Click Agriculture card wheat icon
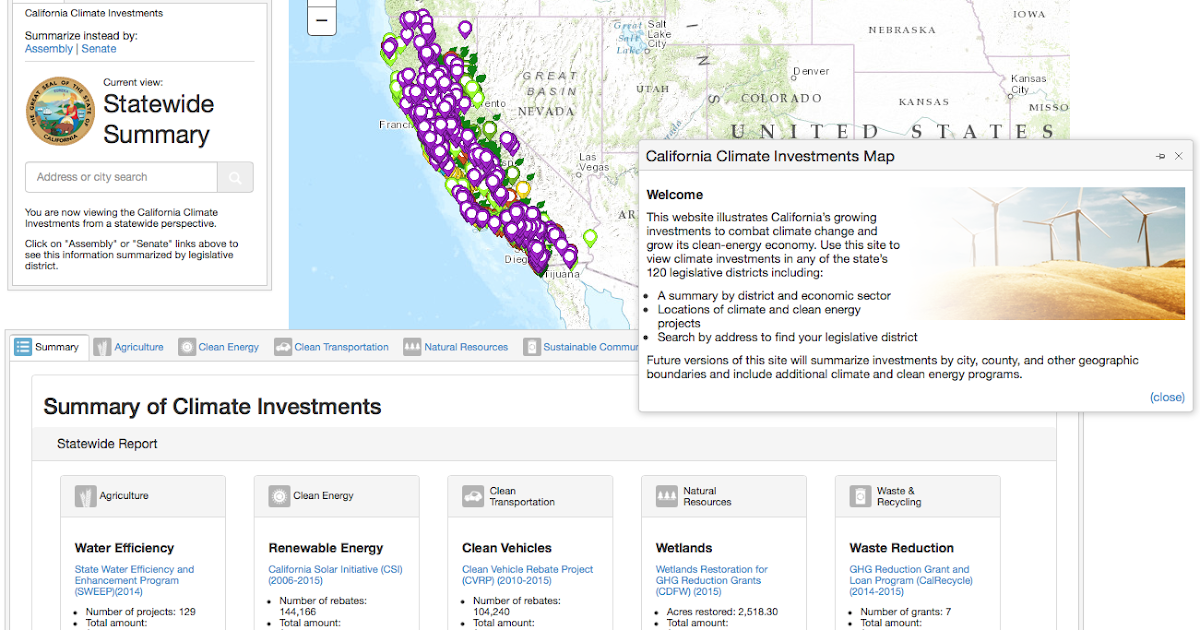 [x=85, y=496]
